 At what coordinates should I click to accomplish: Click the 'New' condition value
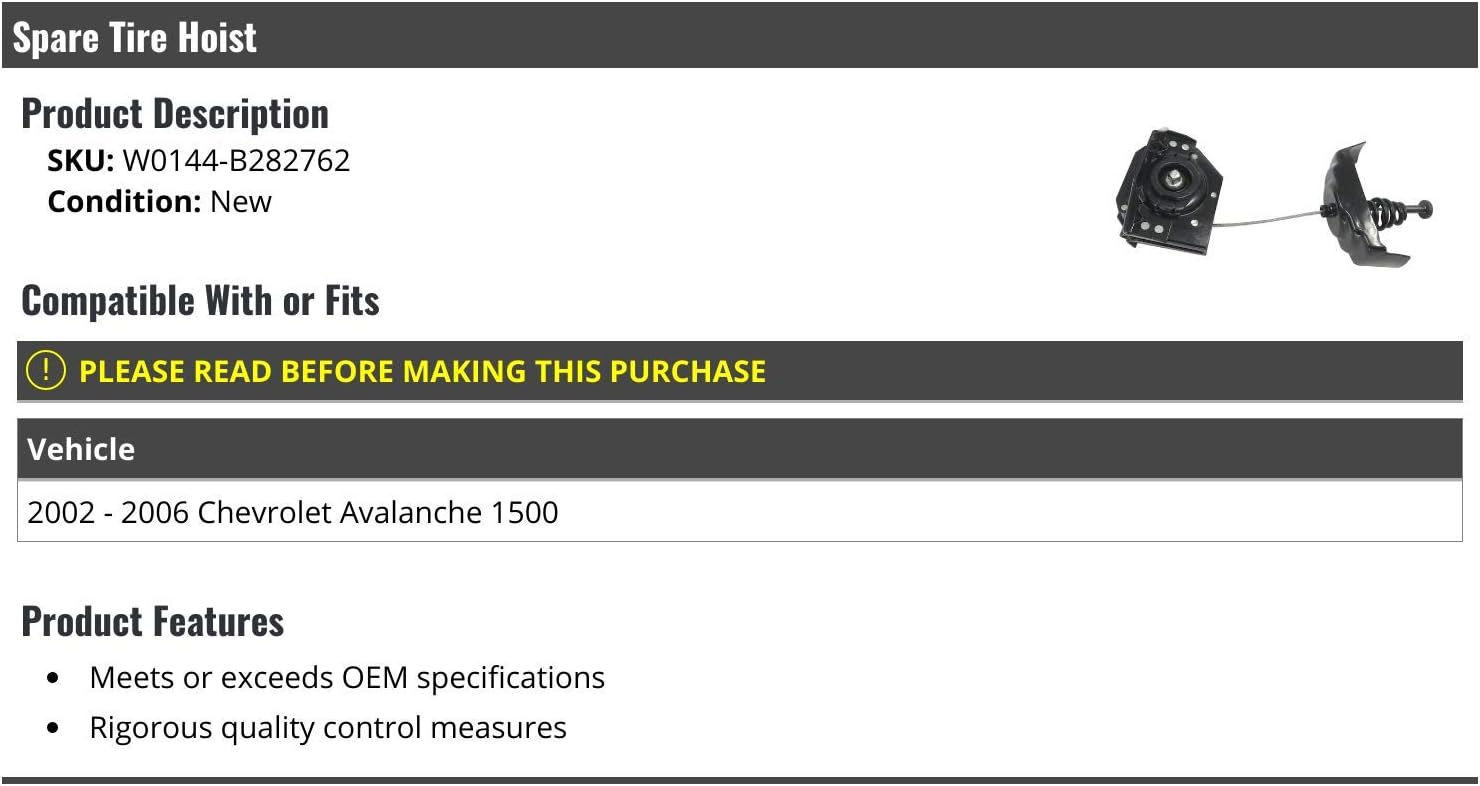pos(241,202)
